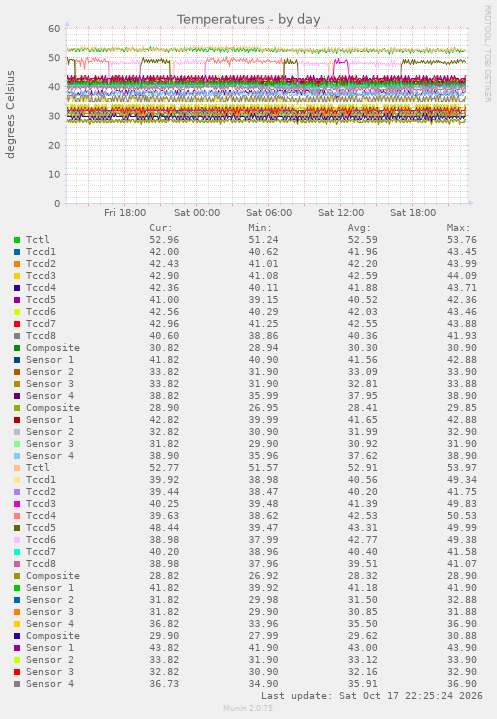Click the 43.00 average value for Sensor 1

pos(362,647)
